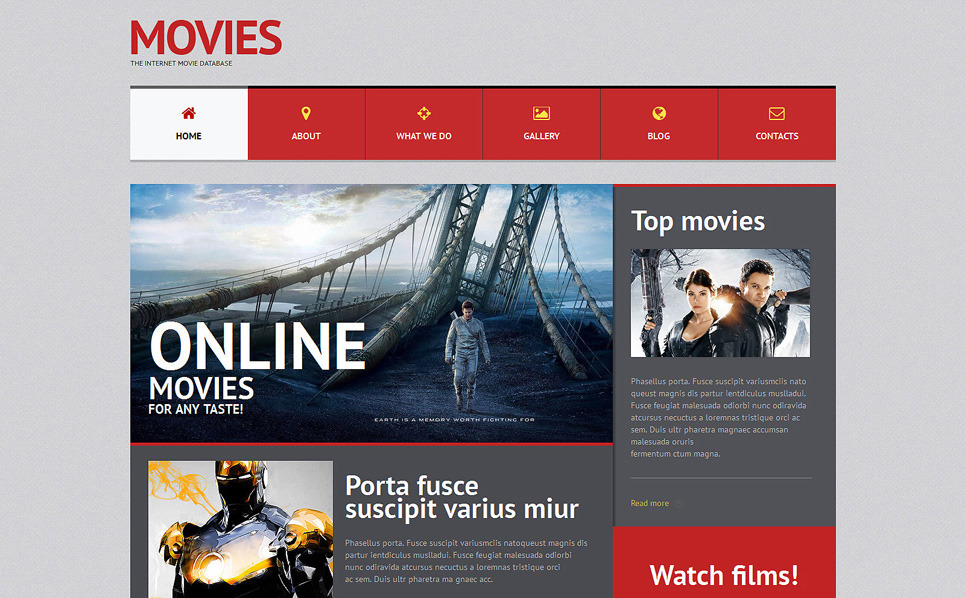Click the globe icon above BLOG
This screenshot has height=598, width=965.
[x=658, y=113]
